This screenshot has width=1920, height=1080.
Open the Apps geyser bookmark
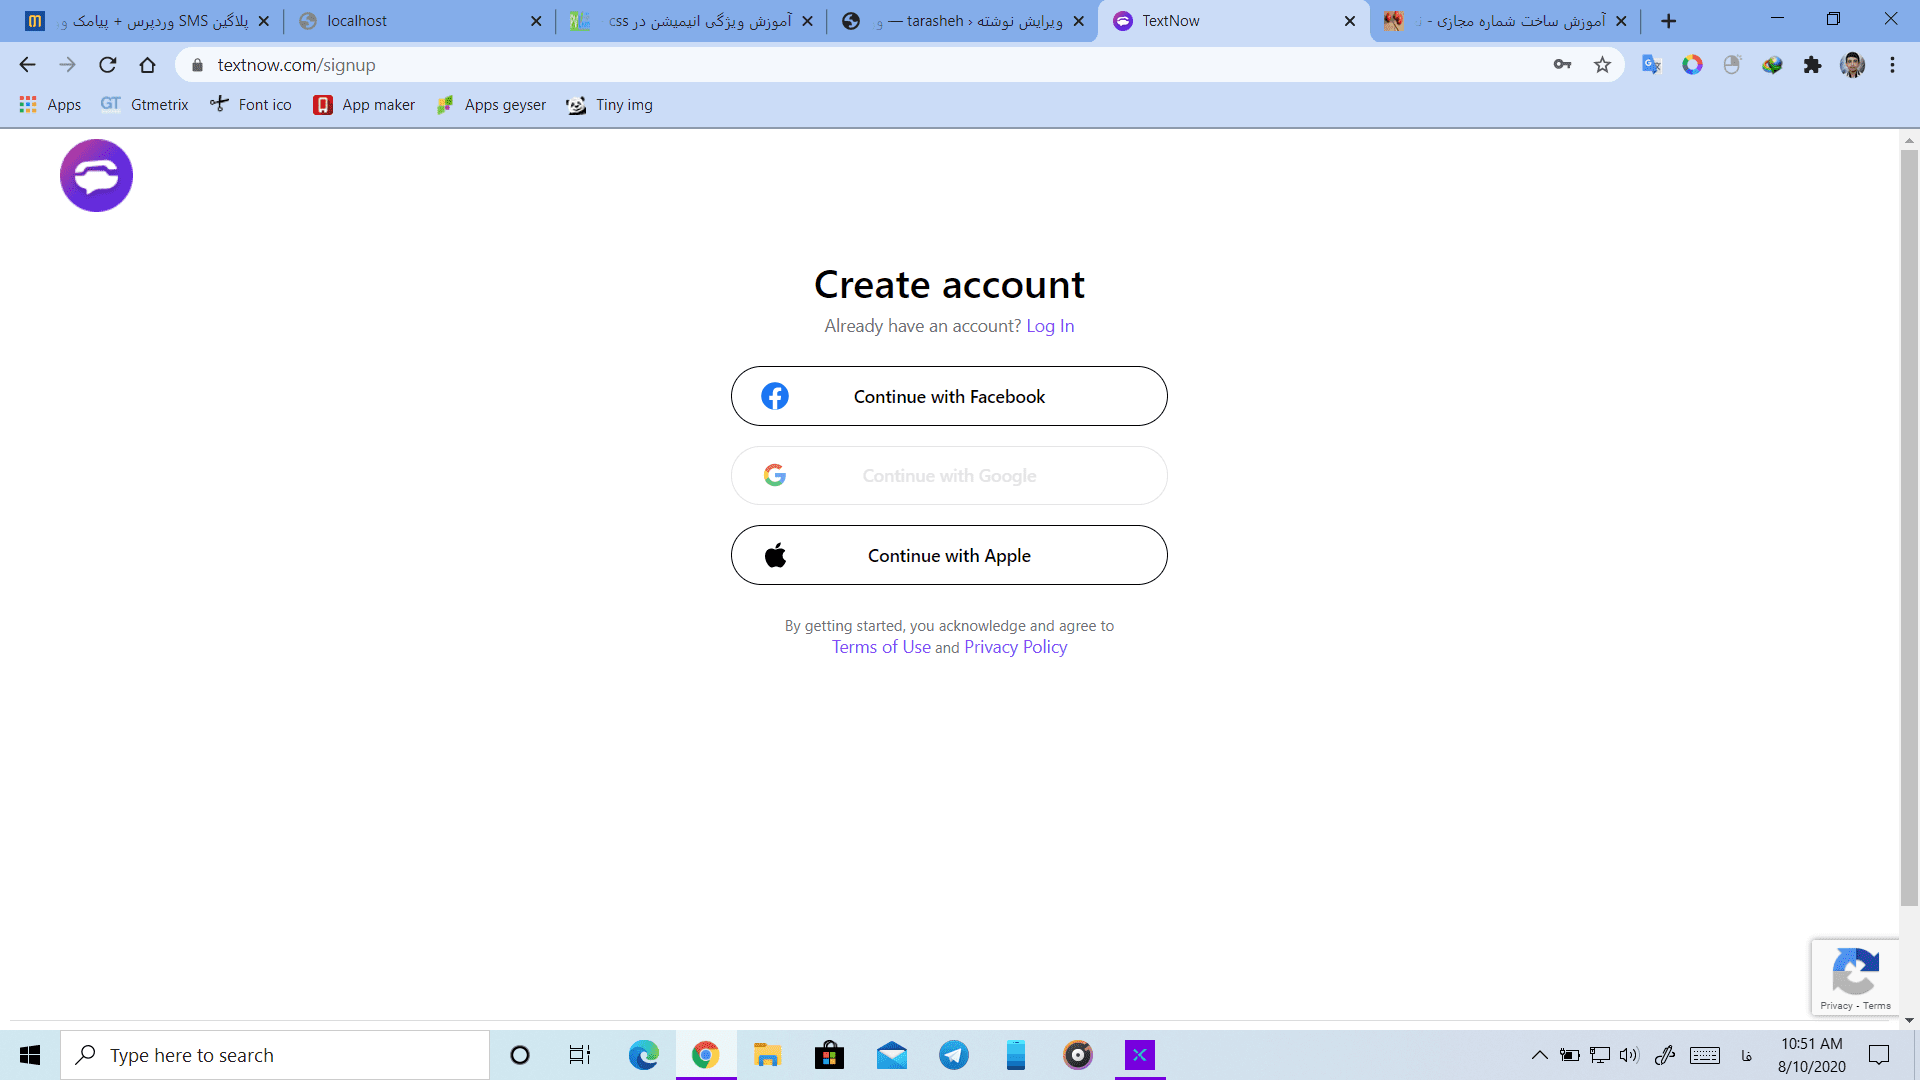(491, 104)
